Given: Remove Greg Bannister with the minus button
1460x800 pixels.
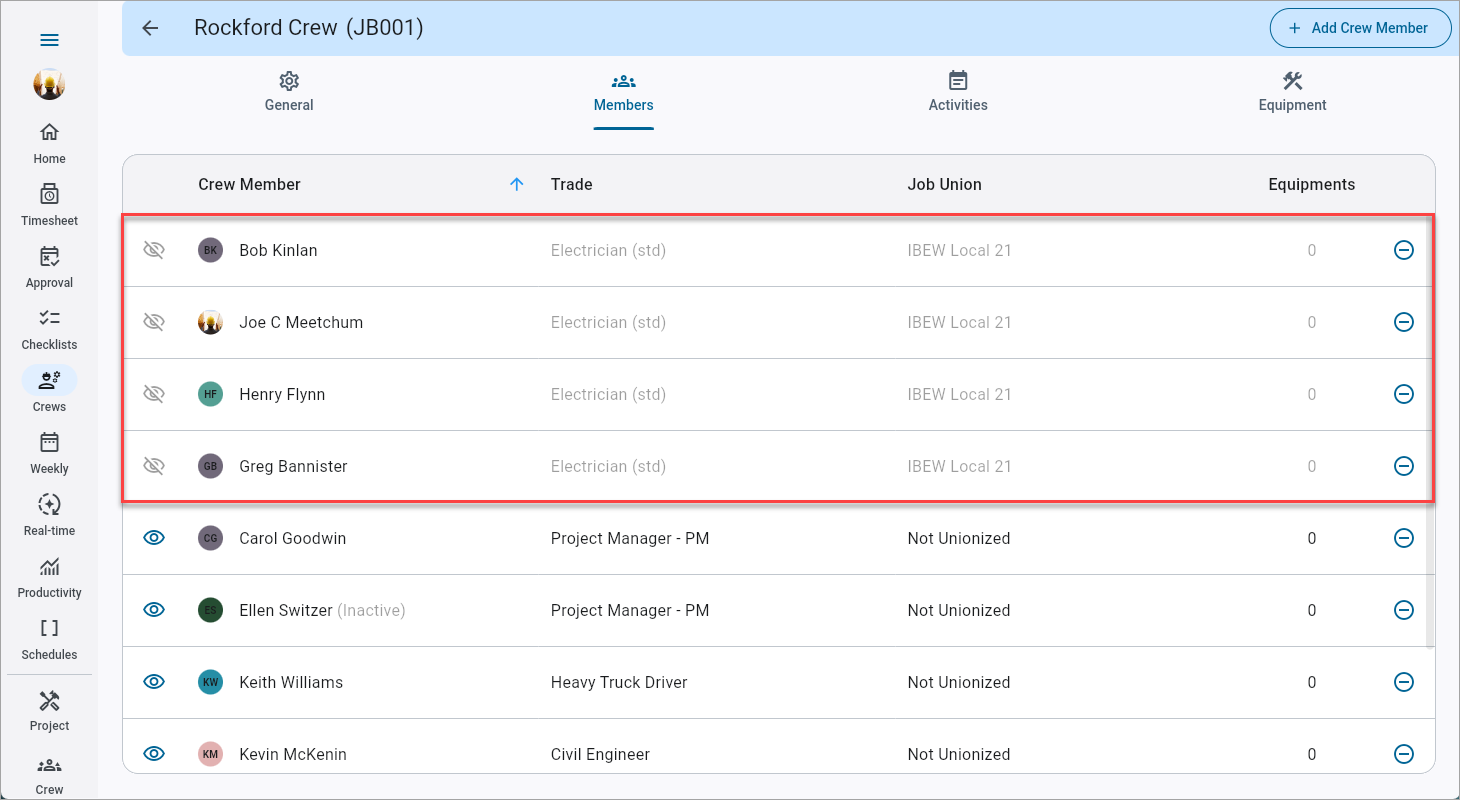Looking at the screenshot, I should pos(1403,466).
